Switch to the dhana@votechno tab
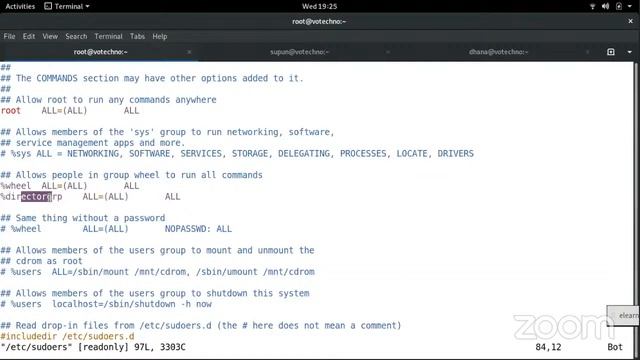Viewport: 640px width, 360px height. (x=498, y=52)
